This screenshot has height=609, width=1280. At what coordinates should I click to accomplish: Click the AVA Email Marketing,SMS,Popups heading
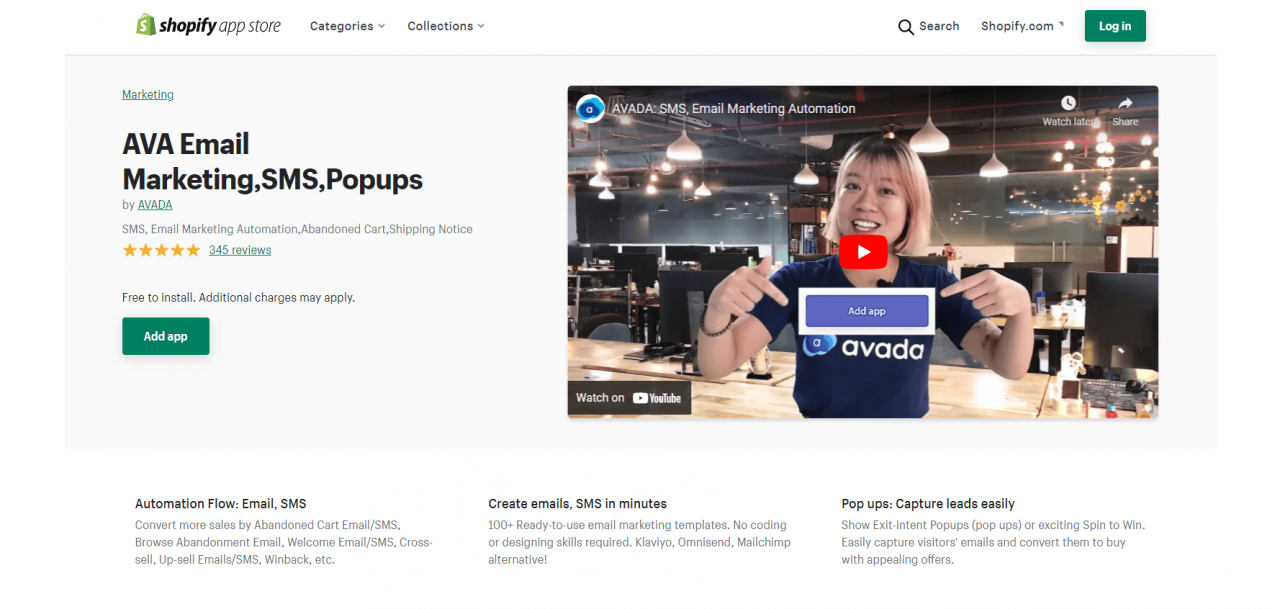(x=273, y=161)
